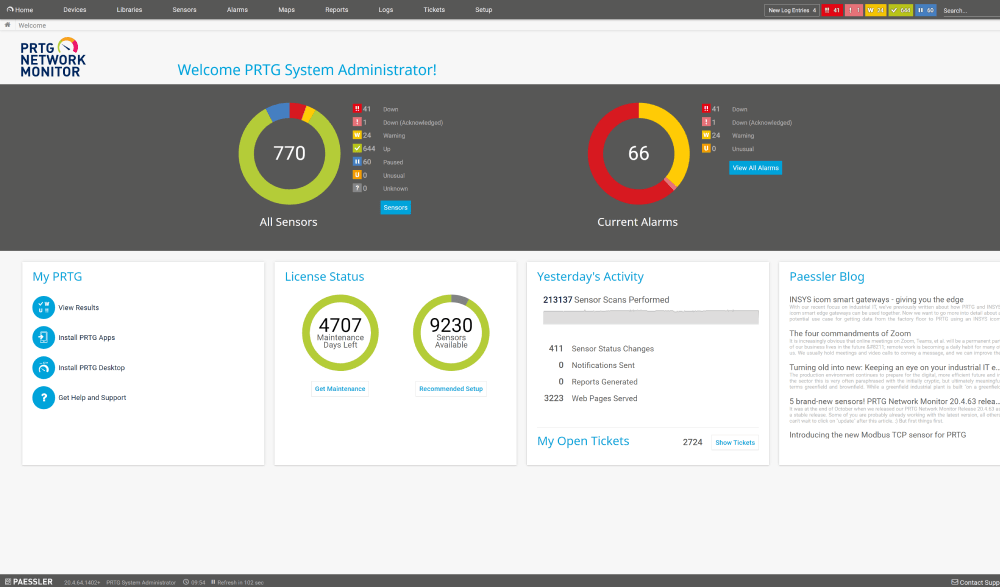This screenshot has height=587, width=1000.
Task: Open the Contact Support link in footer
Action: pyautogui.click(x=976, y=583)
